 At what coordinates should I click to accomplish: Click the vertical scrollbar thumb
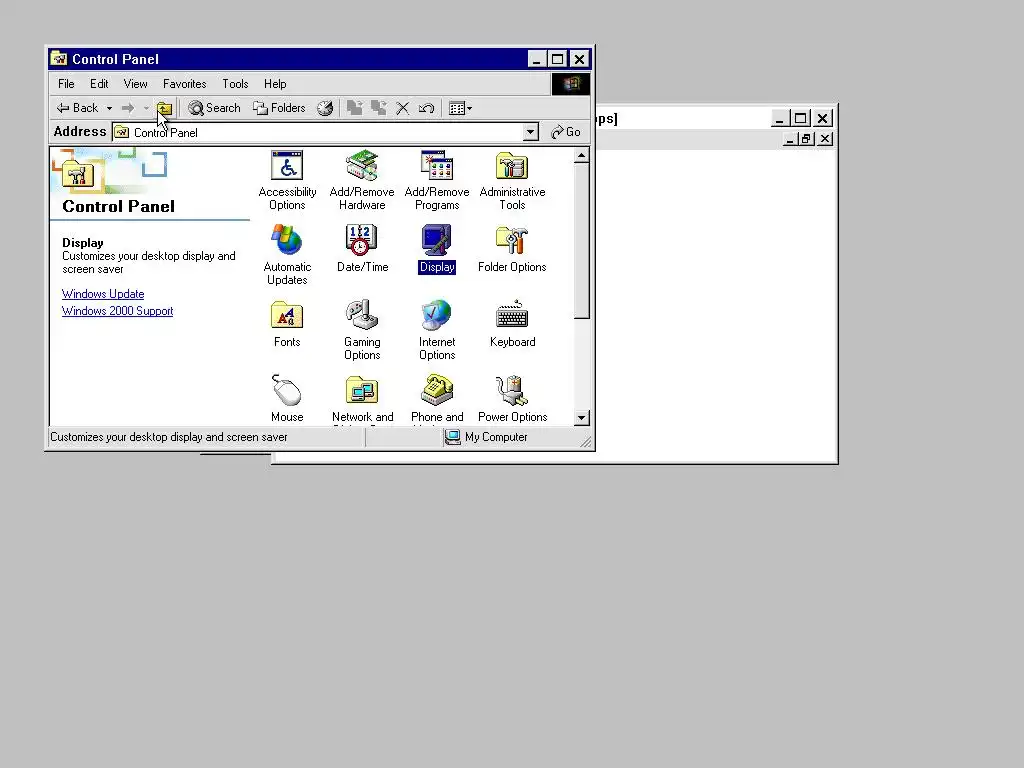(x=581, y=241)
